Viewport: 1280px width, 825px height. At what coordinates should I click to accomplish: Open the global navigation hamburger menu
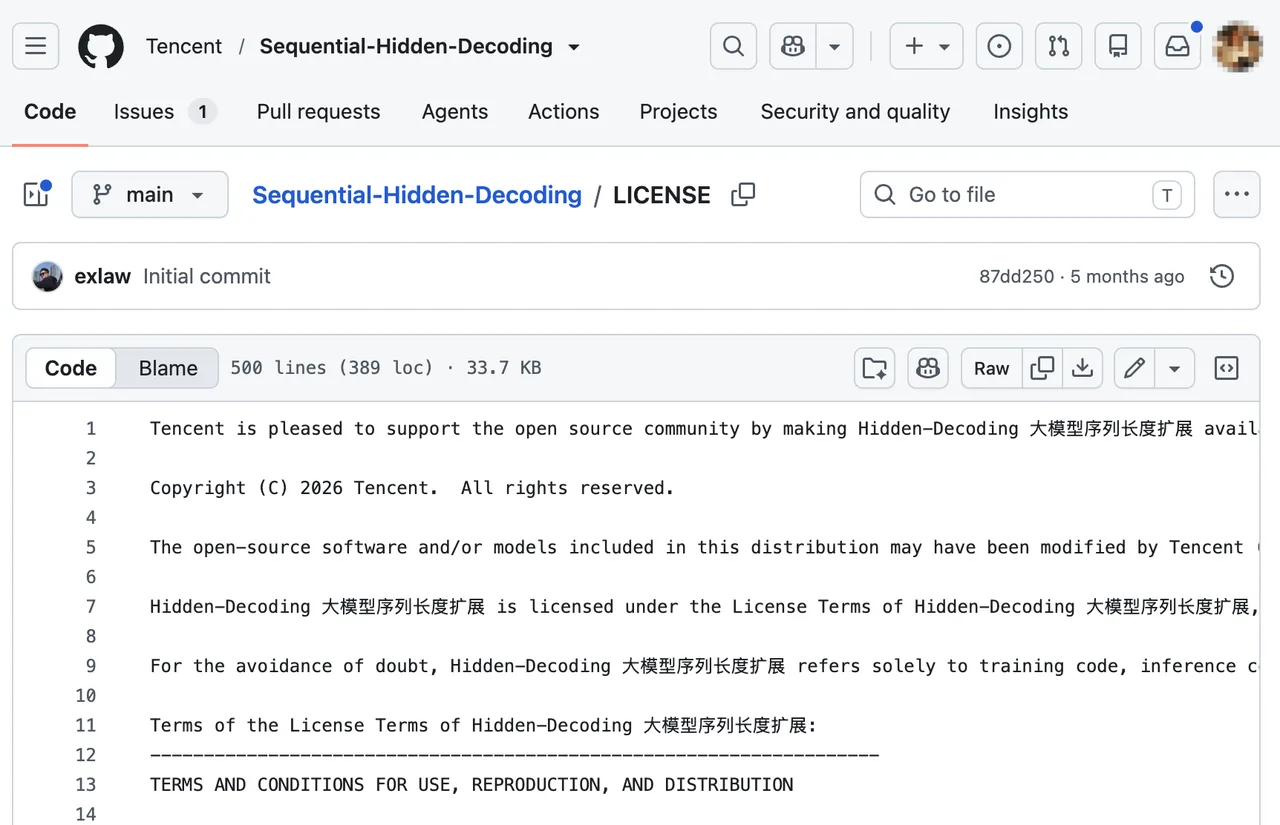point(36,46)
